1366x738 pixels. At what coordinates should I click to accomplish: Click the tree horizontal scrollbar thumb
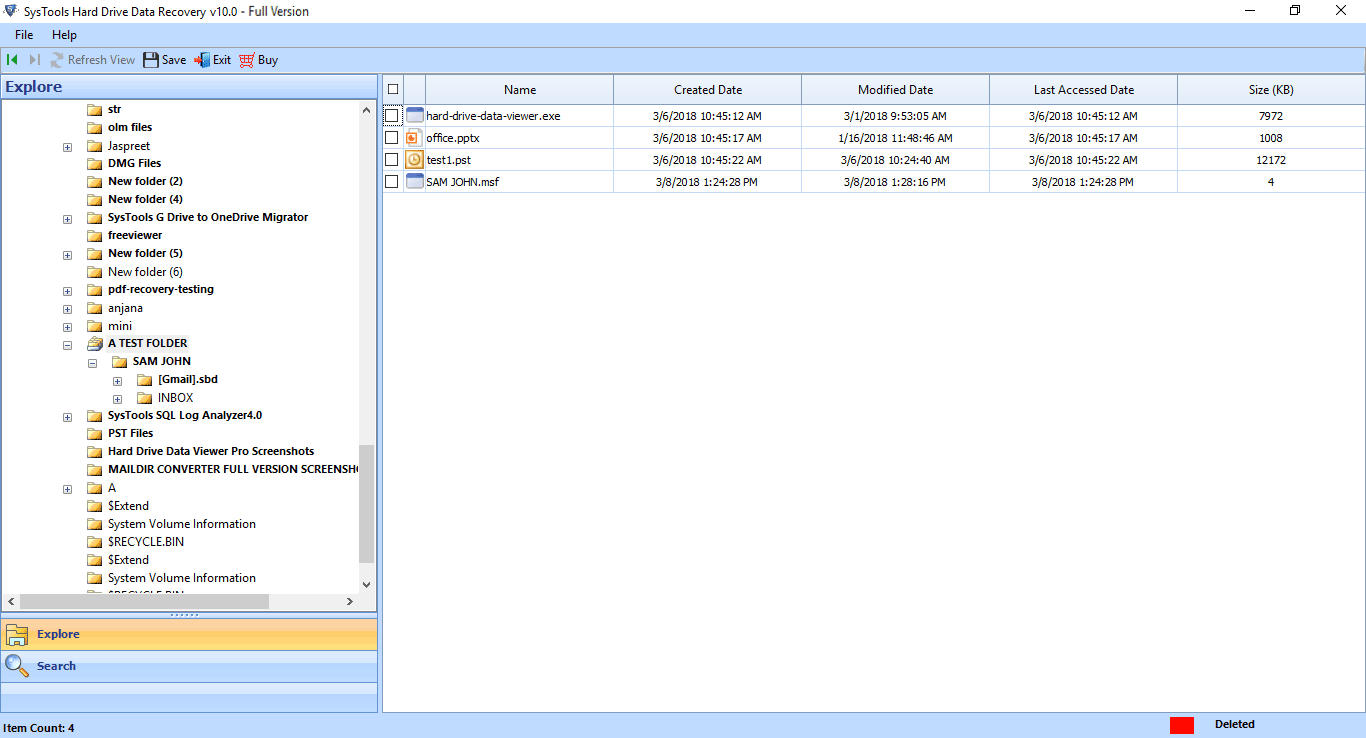click(x=144, y=601)
